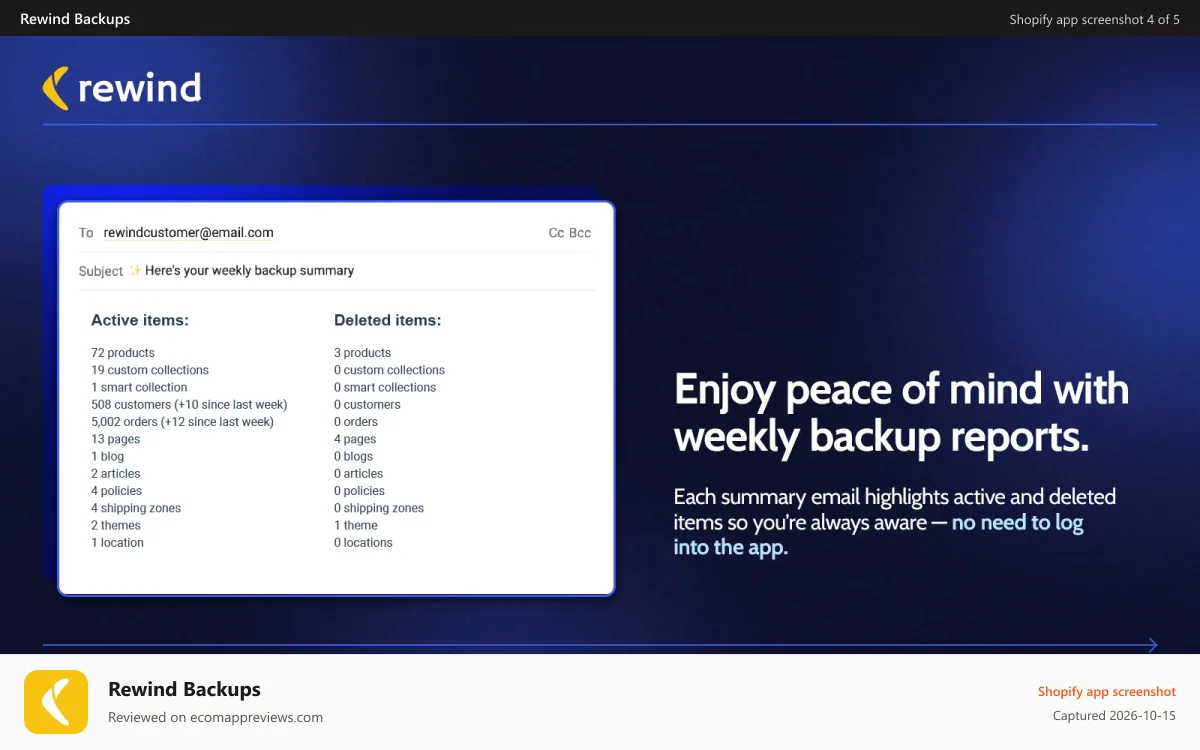Click the 'Rewind Backups' title in the top bar
Viewport: 1200px width, 750px height.
click(75, 18)
